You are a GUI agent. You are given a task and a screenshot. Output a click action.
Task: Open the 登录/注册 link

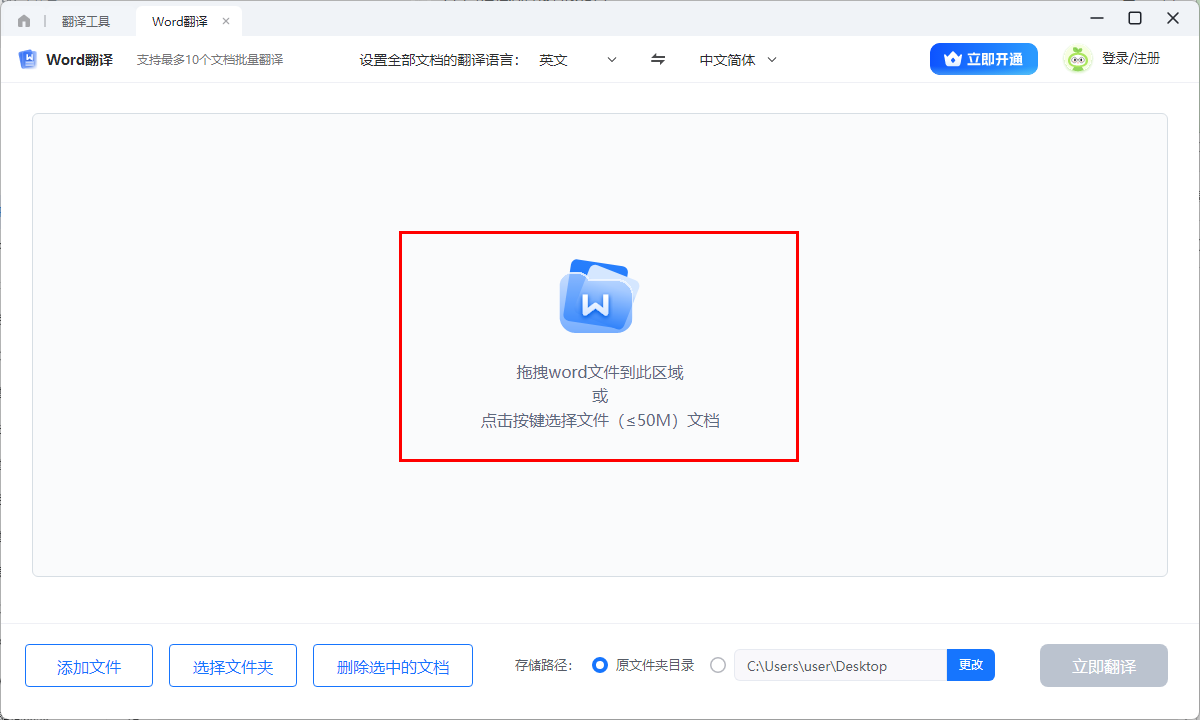click(x=1131, y=59)
